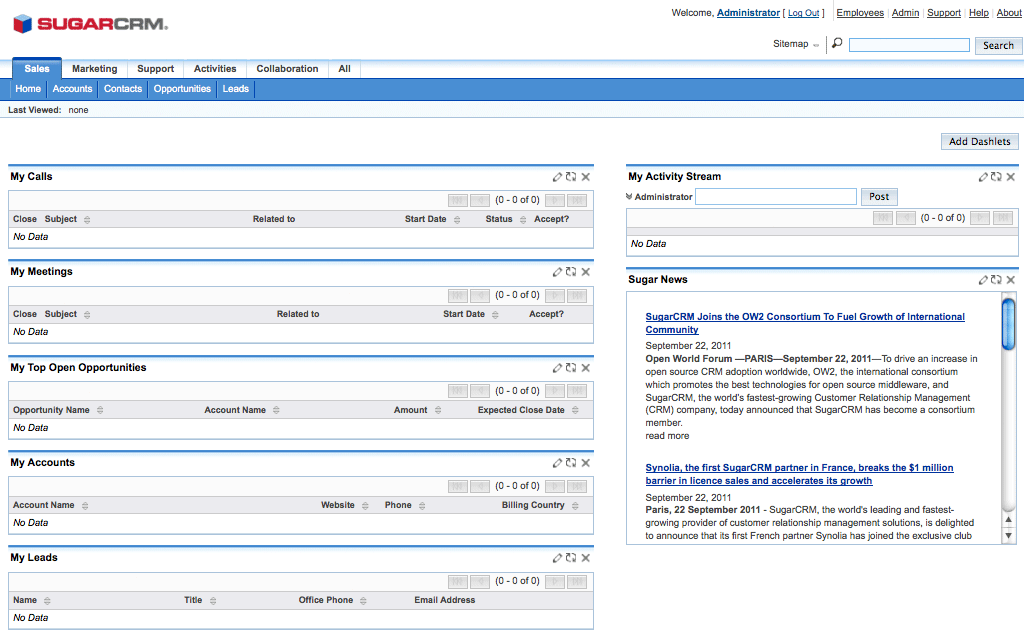Edit the My Calls dashlet
Screen dimensions: 1024x640
point(558,177)
